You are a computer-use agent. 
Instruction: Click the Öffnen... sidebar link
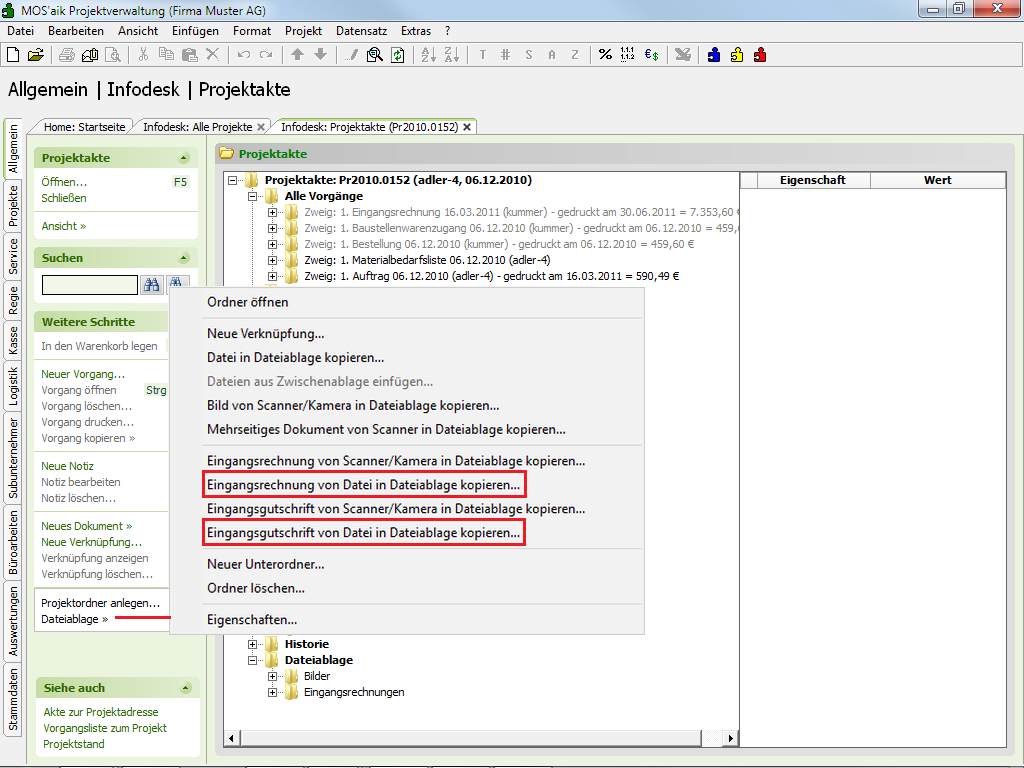point(64,182)
